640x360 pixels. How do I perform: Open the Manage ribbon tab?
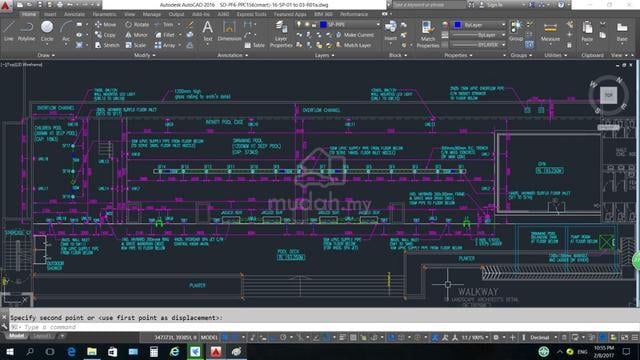tap(151, 14)
